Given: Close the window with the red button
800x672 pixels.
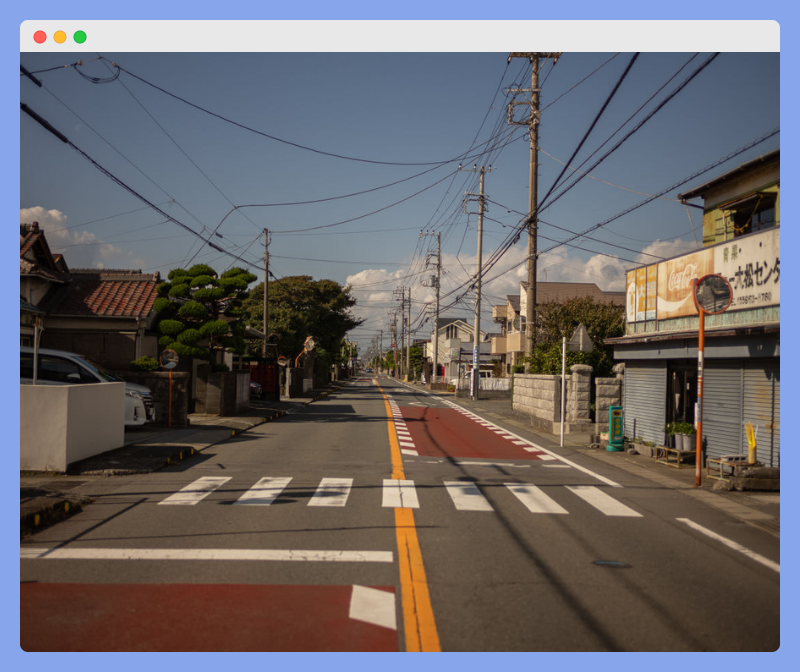Looking at the screenshot, I should tap(40, 37).
